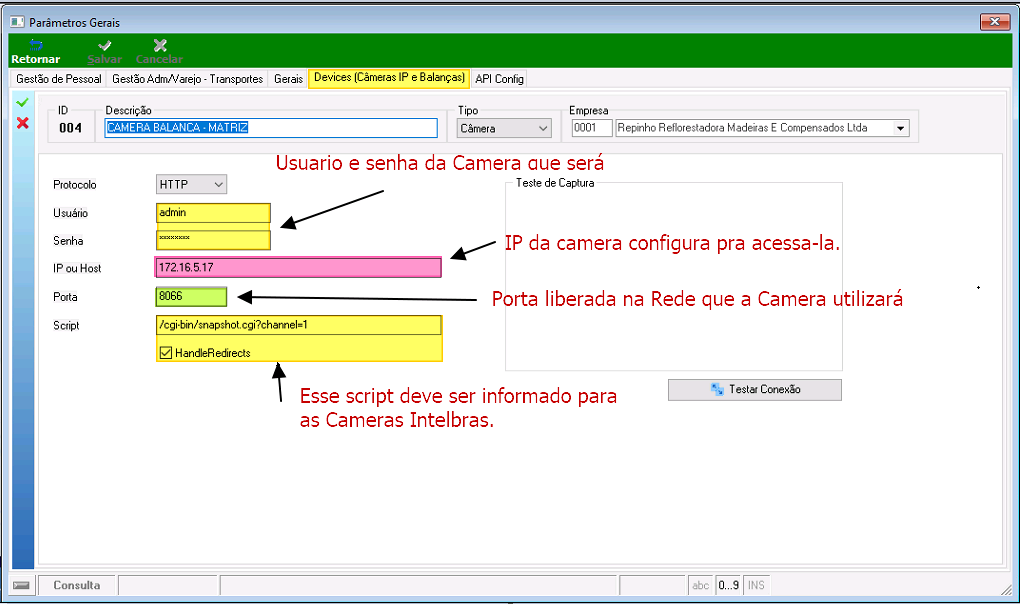Open the Protocolo HTTP dropdown

coord(191,185)
